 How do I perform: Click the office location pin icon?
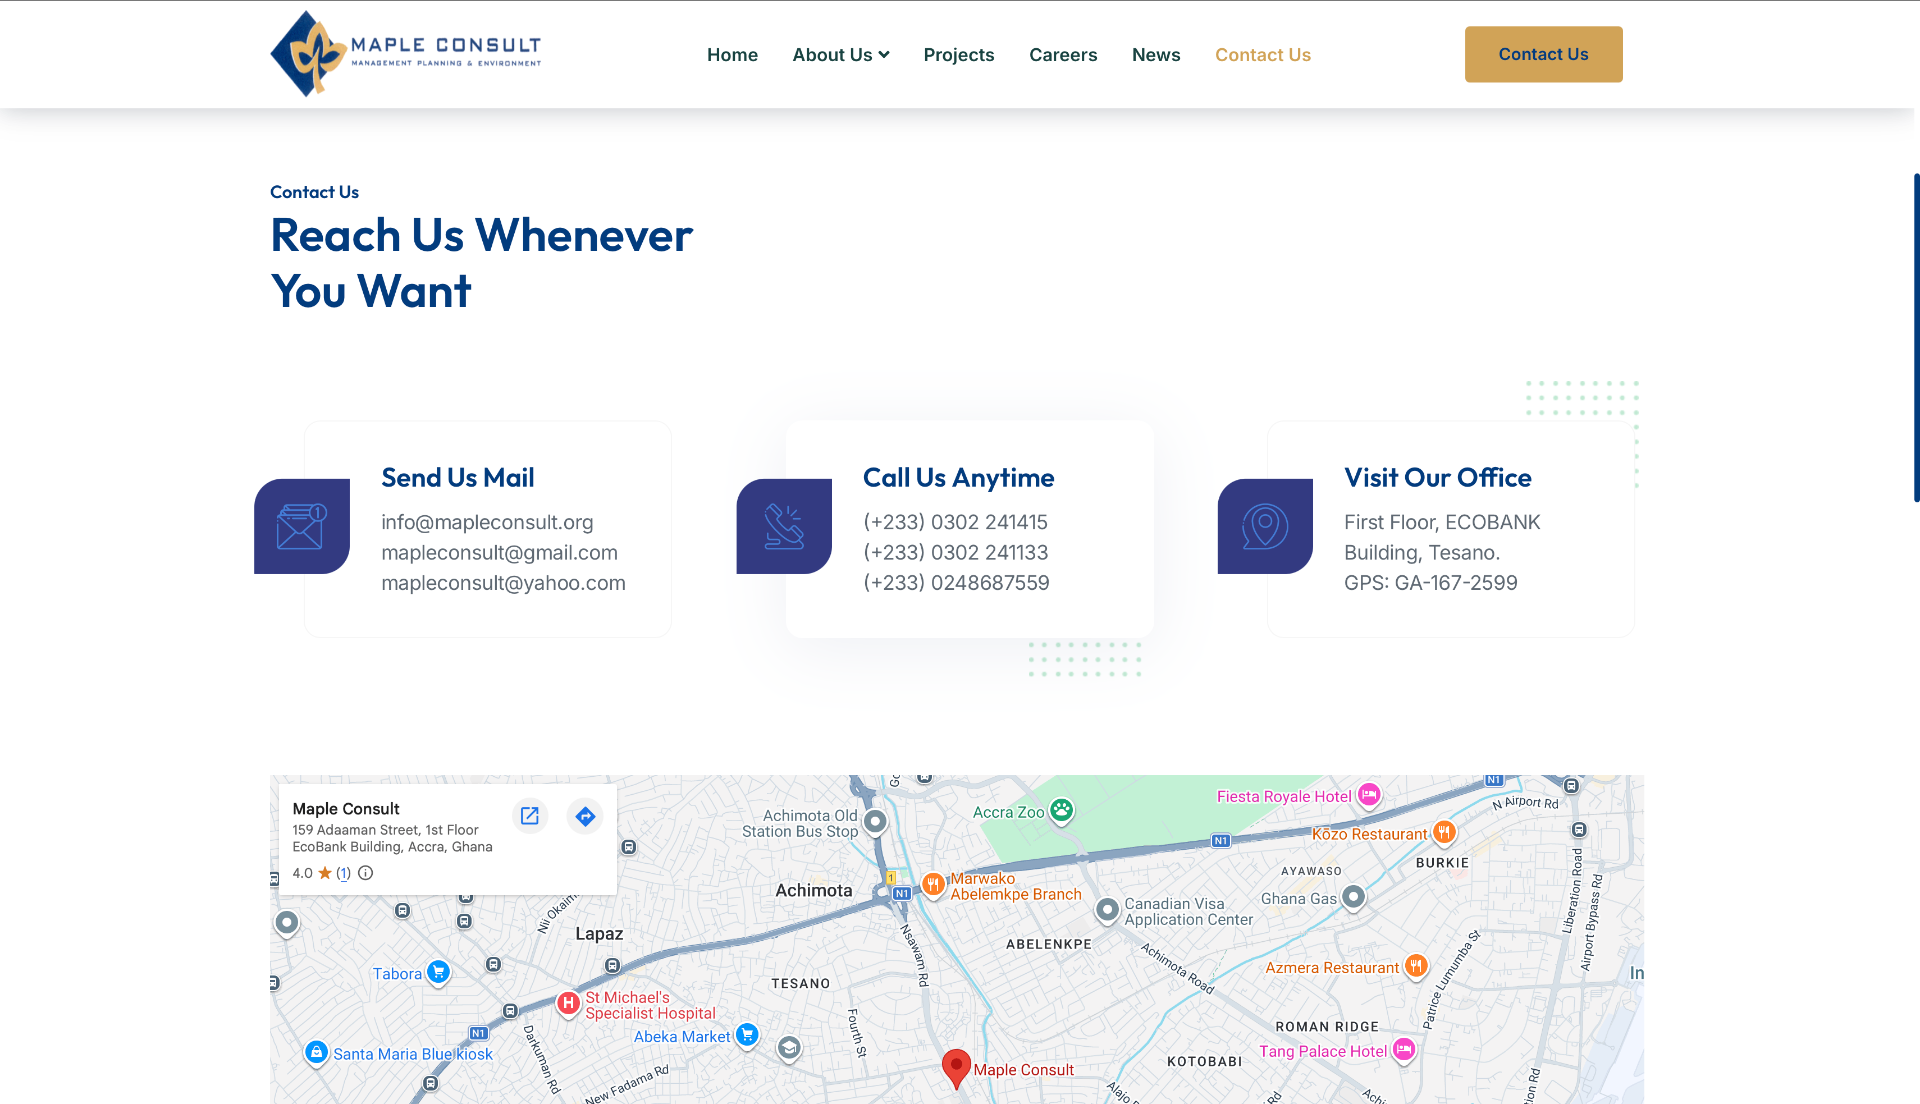[x=1265, y=526]
